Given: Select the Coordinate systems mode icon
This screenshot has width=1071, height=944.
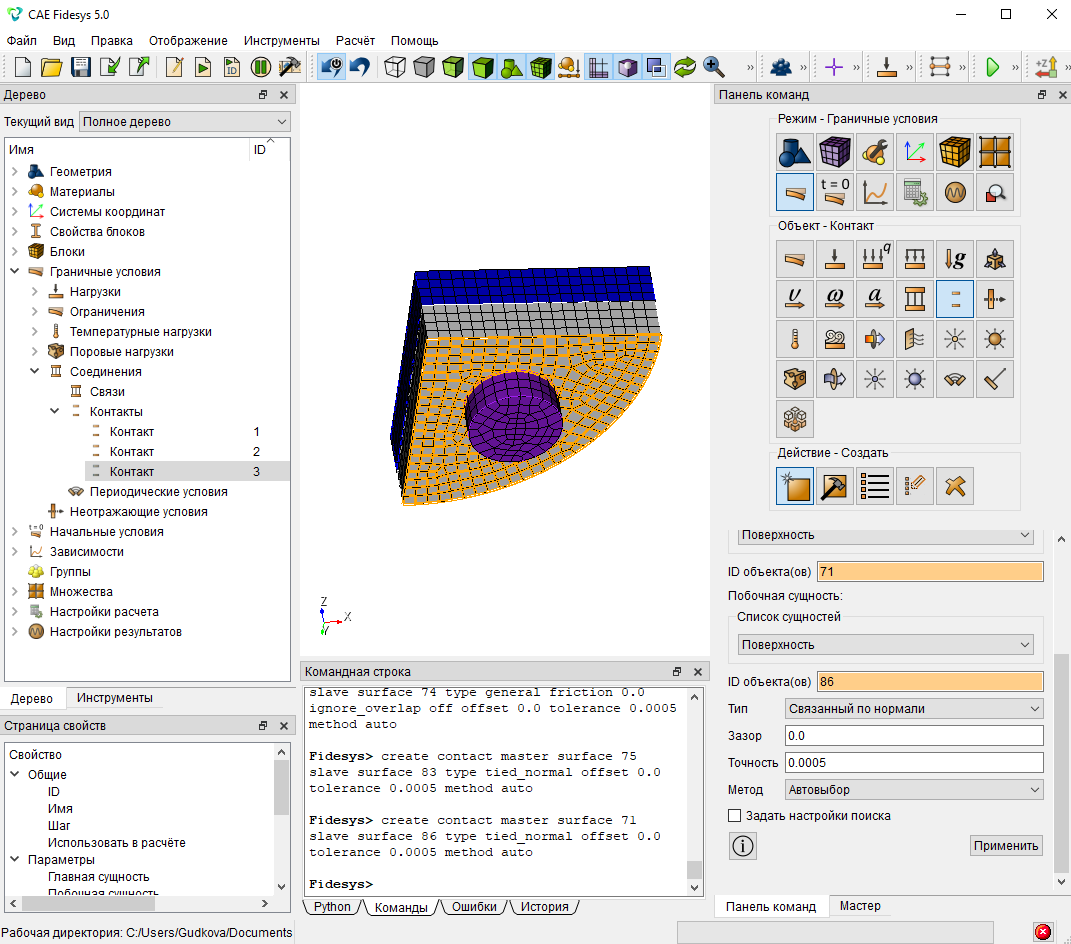Looking at the screenshot, I should (915, 152).
